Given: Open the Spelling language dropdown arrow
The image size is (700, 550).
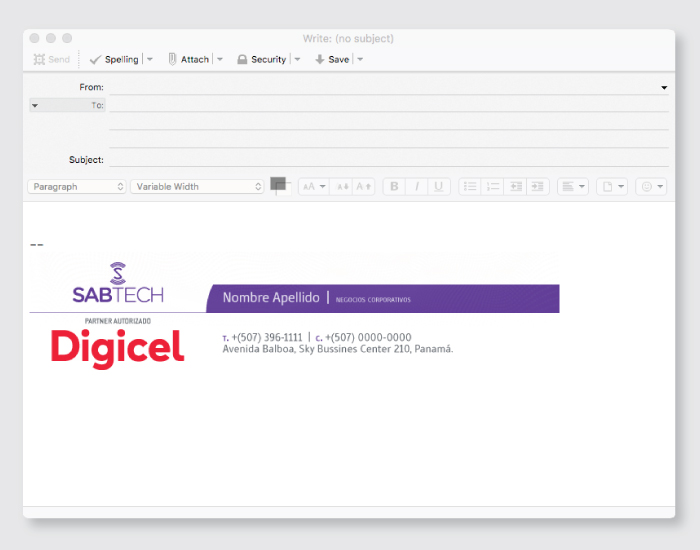Looking at the screenshot, I should 150,60.
